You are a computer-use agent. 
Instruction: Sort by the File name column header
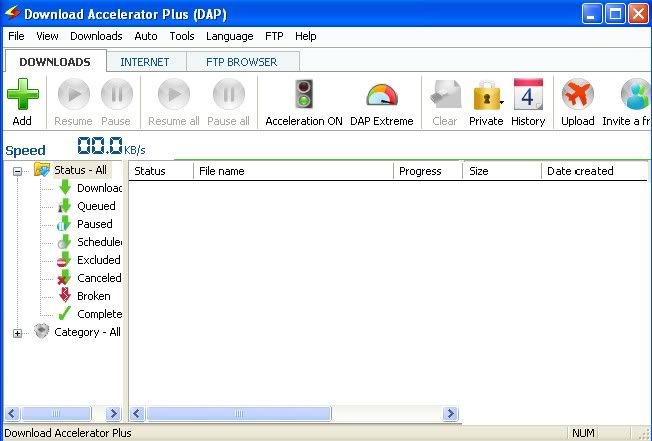pos(294,171)
